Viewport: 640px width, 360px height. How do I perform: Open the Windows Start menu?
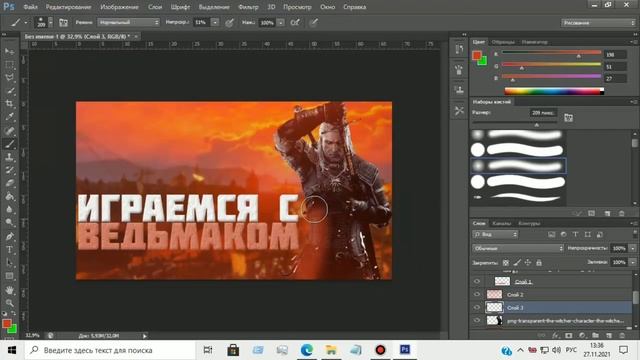point(12,350)
